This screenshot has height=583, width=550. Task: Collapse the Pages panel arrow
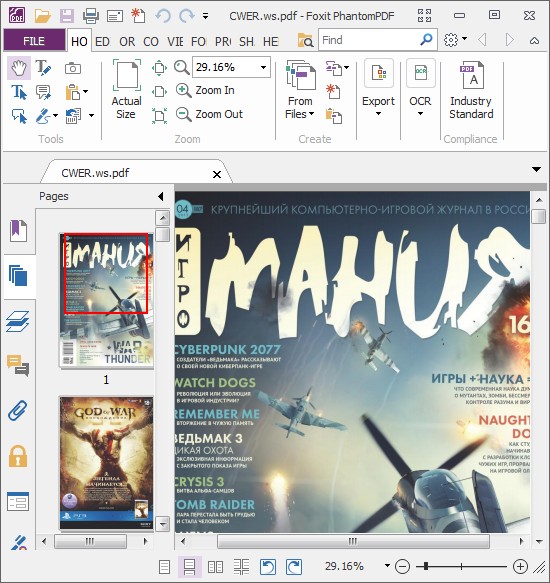161,196
